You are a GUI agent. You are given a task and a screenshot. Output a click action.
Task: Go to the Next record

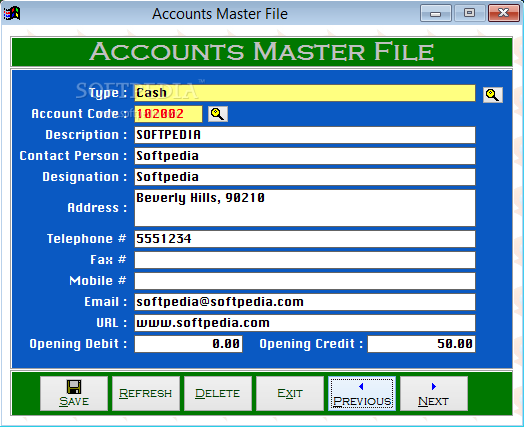tap(434, 393)
